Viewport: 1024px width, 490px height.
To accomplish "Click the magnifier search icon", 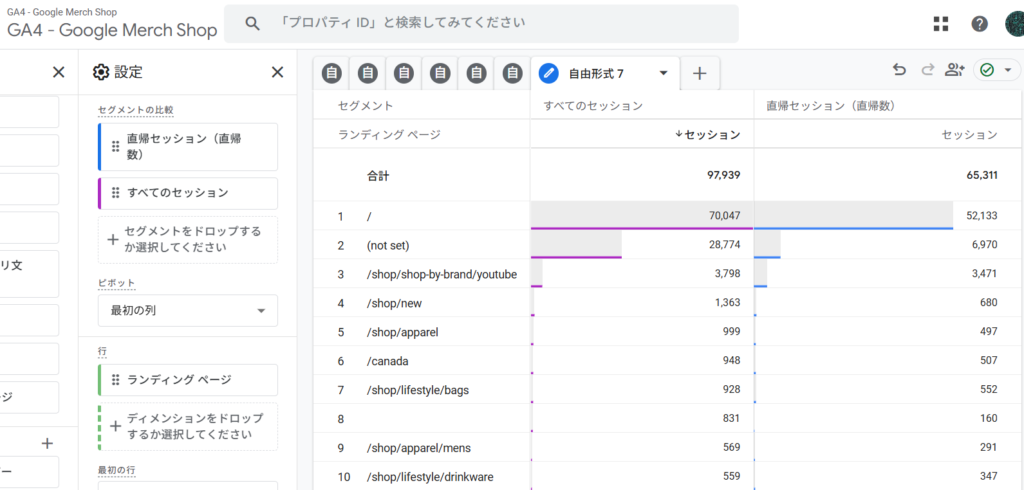I will pyautogui.click(x=253, y=23).
